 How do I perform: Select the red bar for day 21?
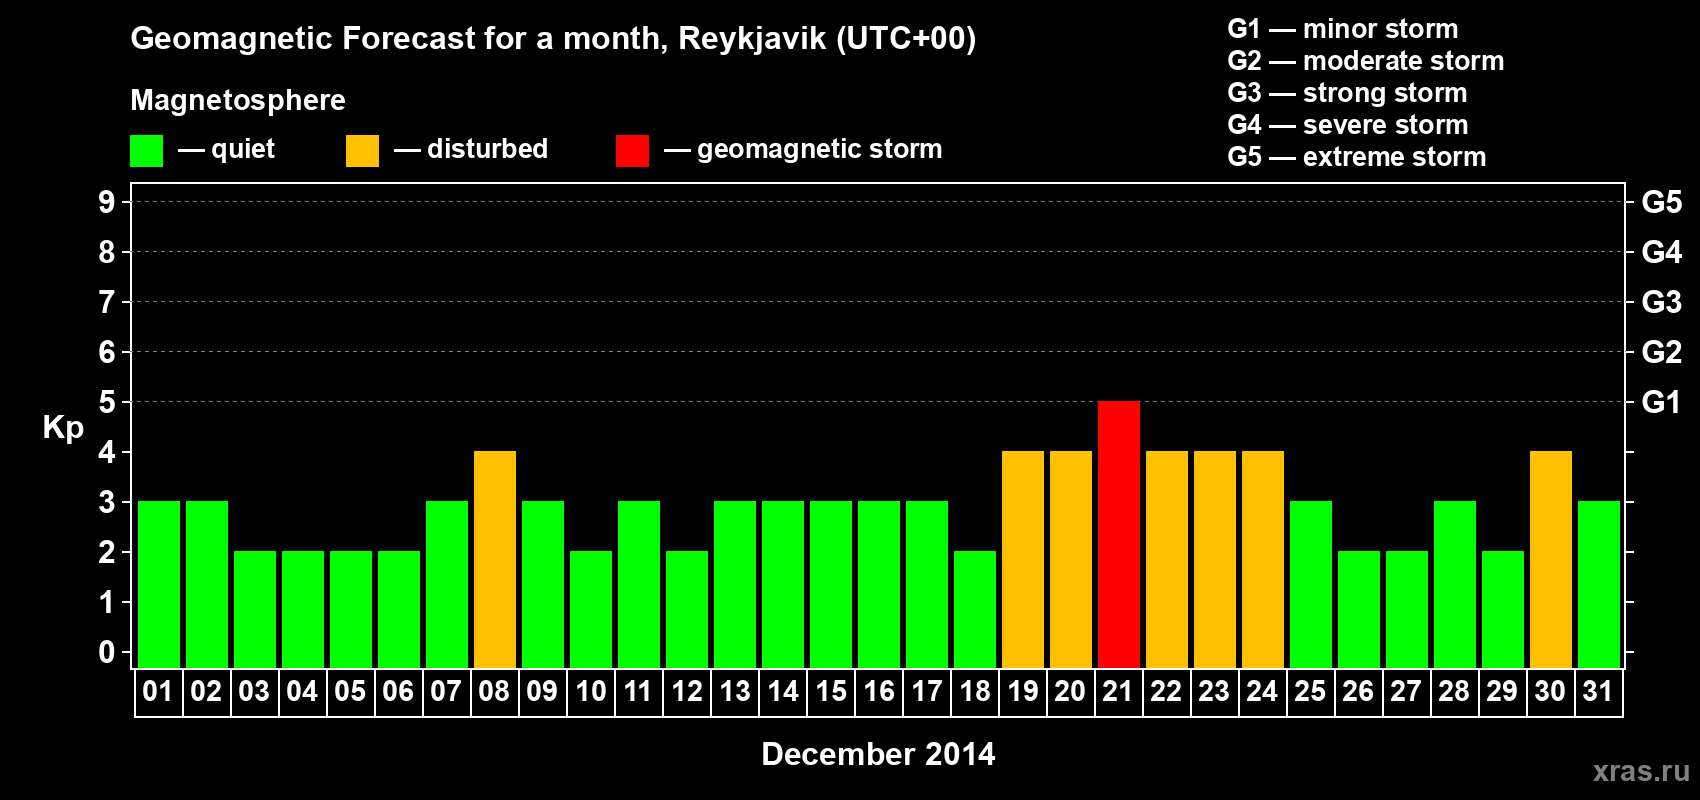point(1118,534)
